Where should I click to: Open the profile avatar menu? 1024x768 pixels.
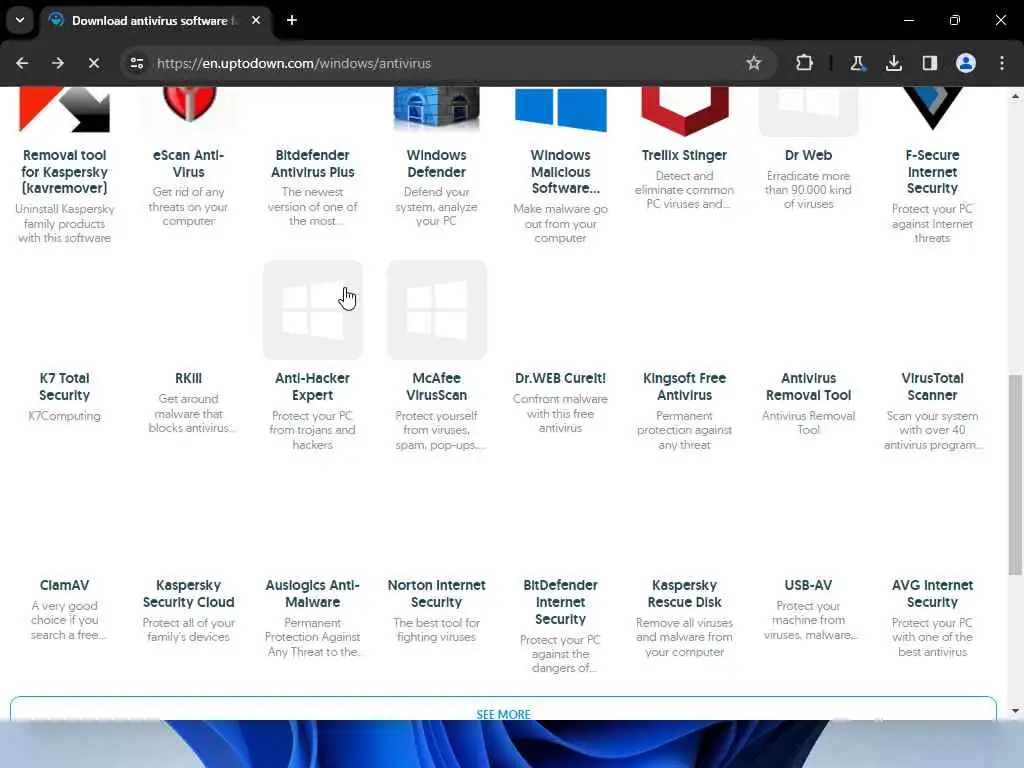click(966, 63)
